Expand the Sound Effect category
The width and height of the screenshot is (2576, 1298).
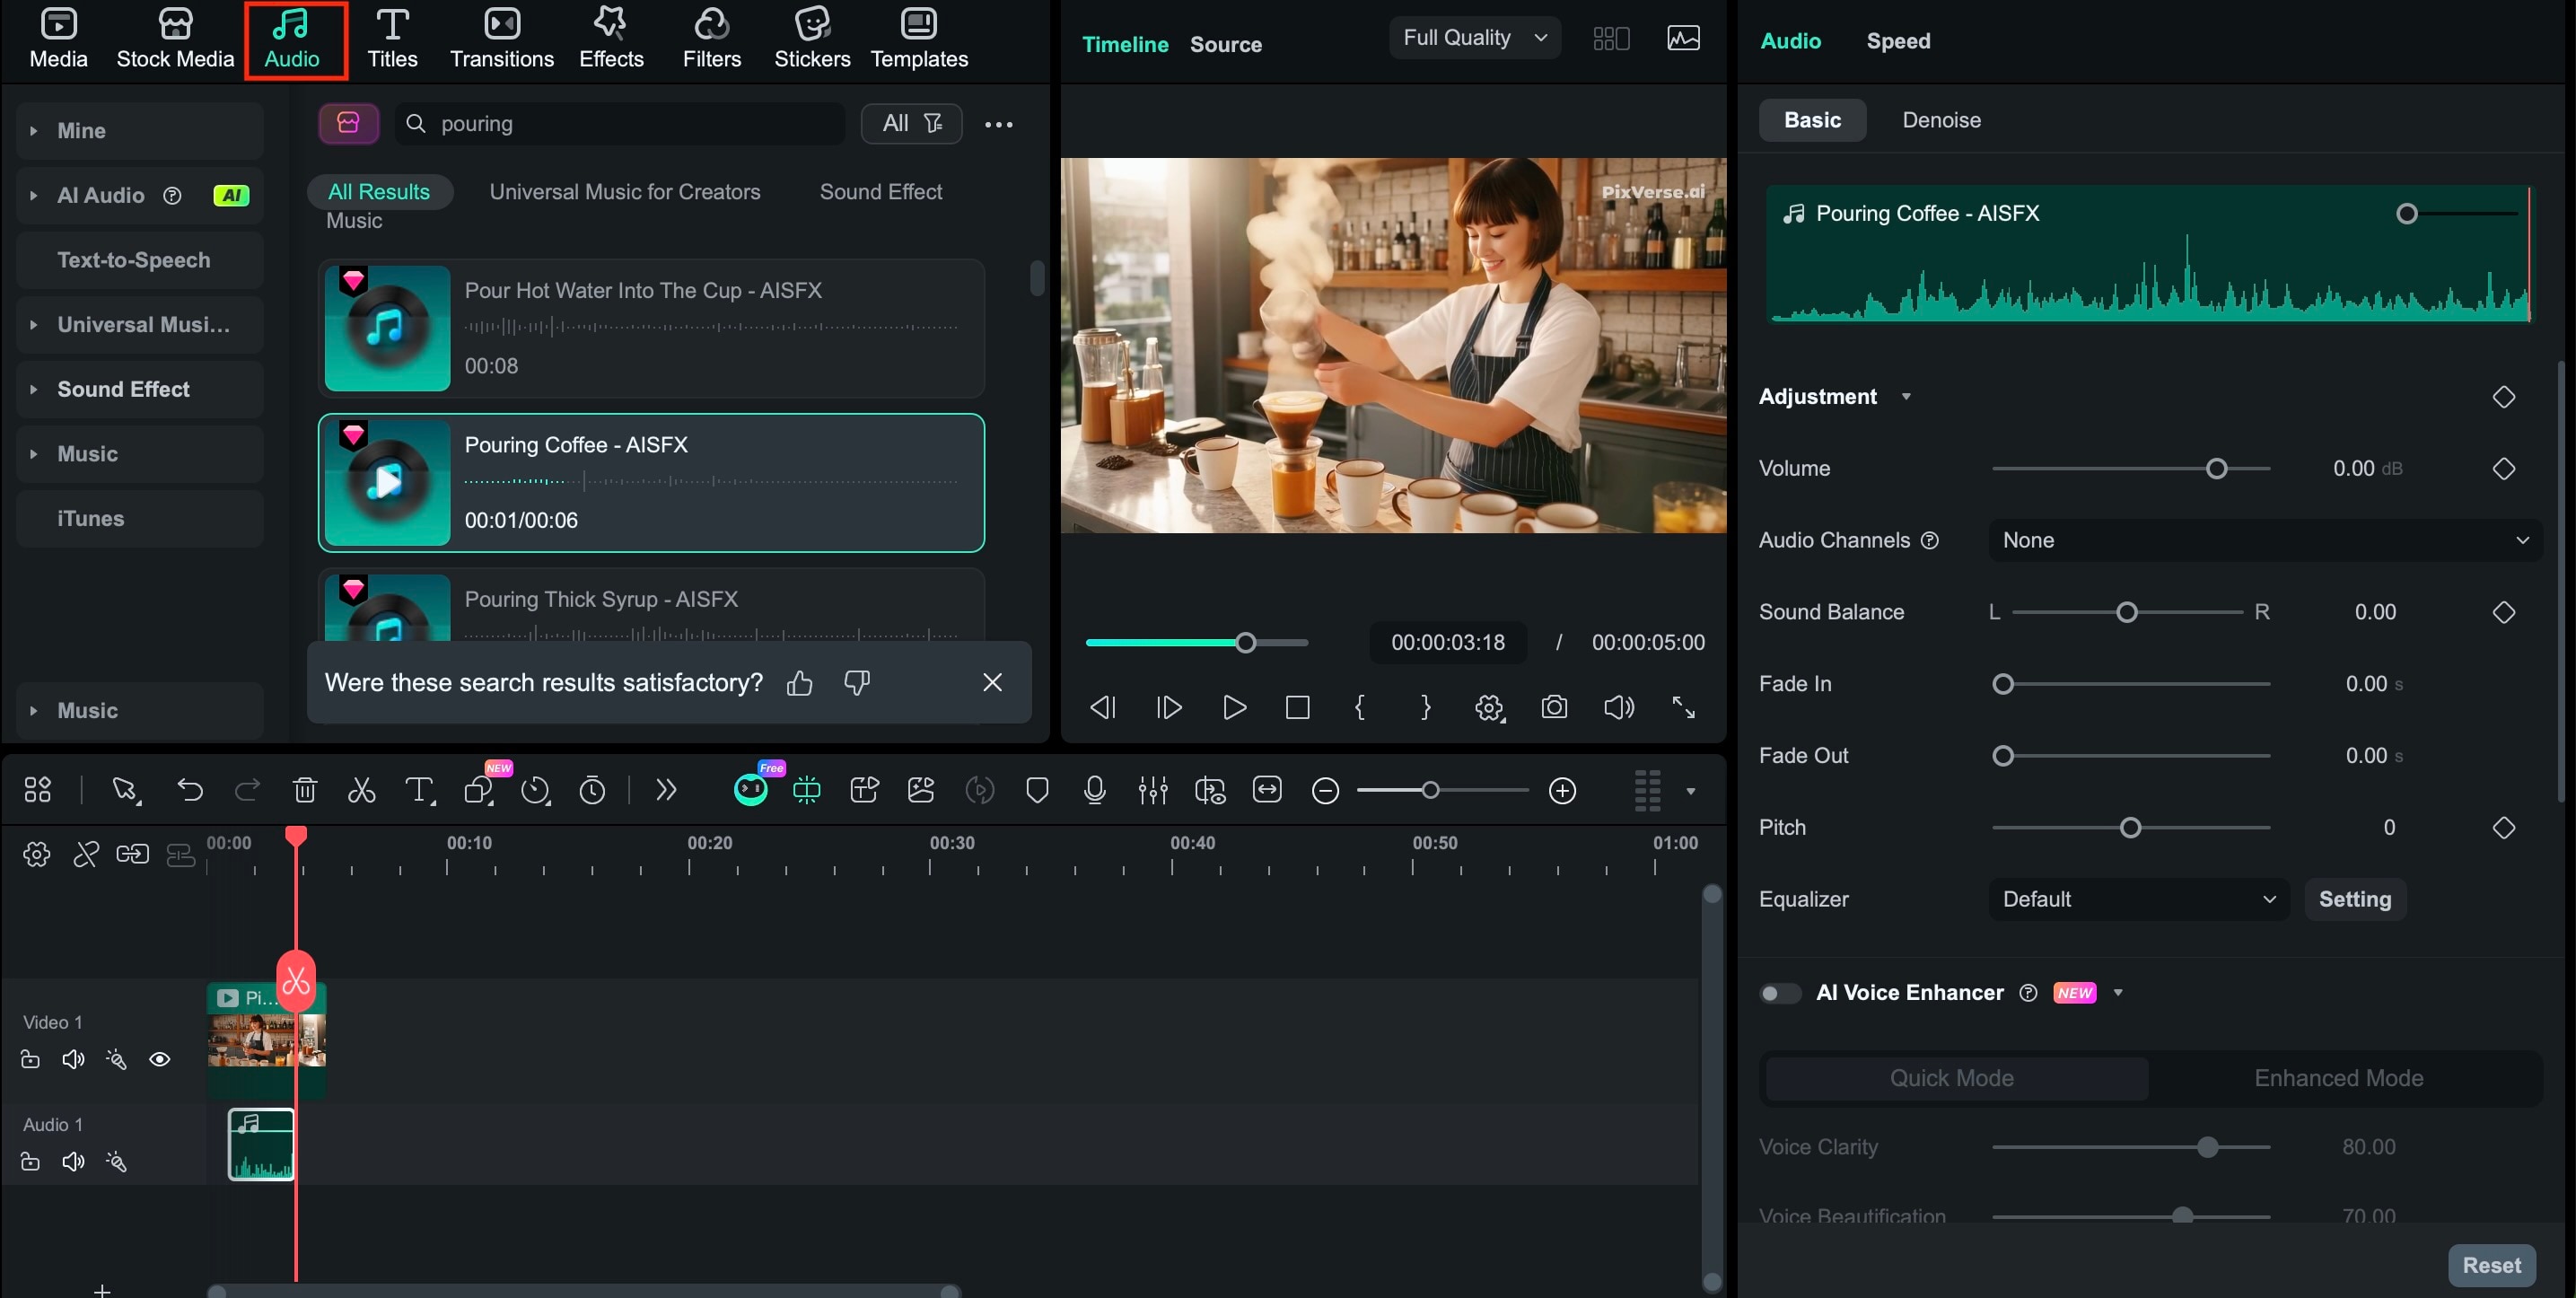[123, 389]
